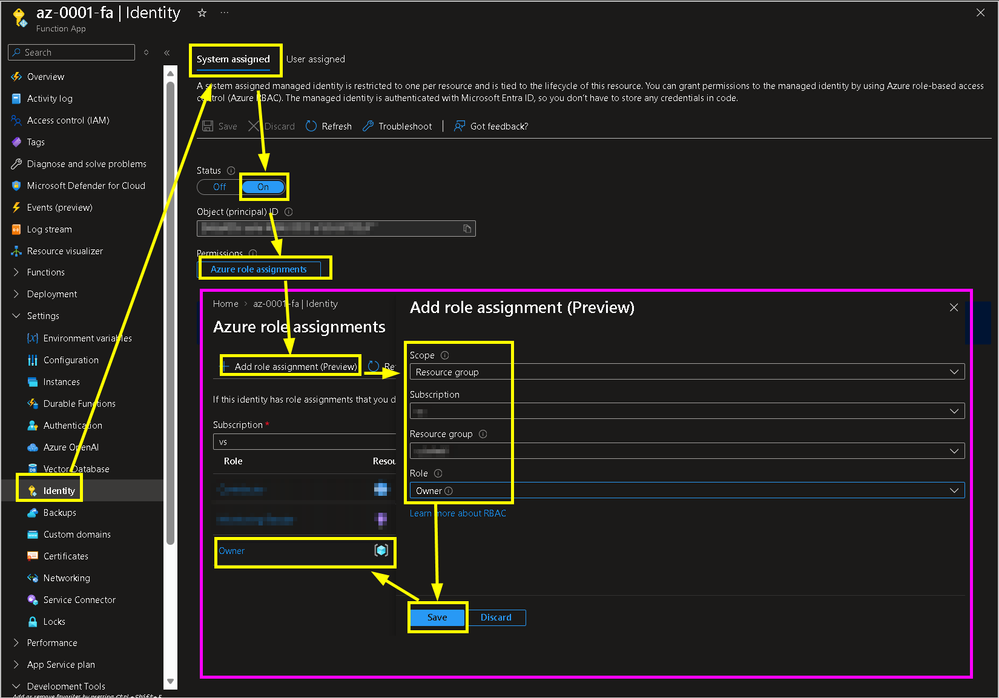
Task: Open the Subscription dropdown in role assignment panel
Action: point(687,411)
